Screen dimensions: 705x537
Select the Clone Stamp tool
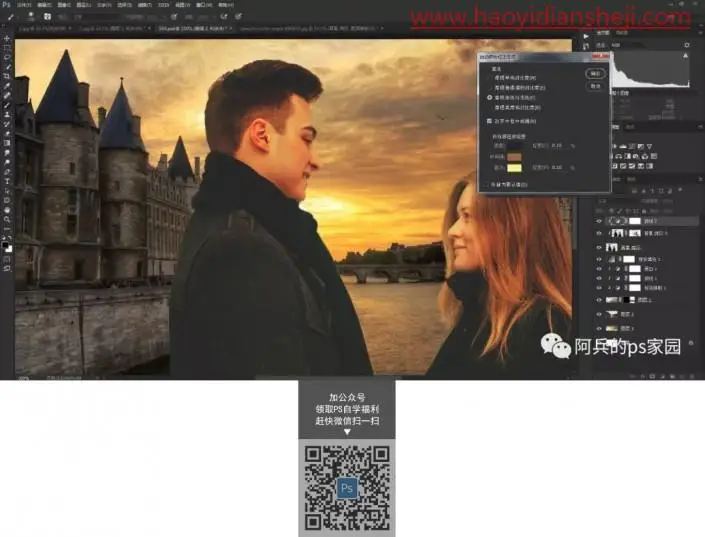click(7, 115)
